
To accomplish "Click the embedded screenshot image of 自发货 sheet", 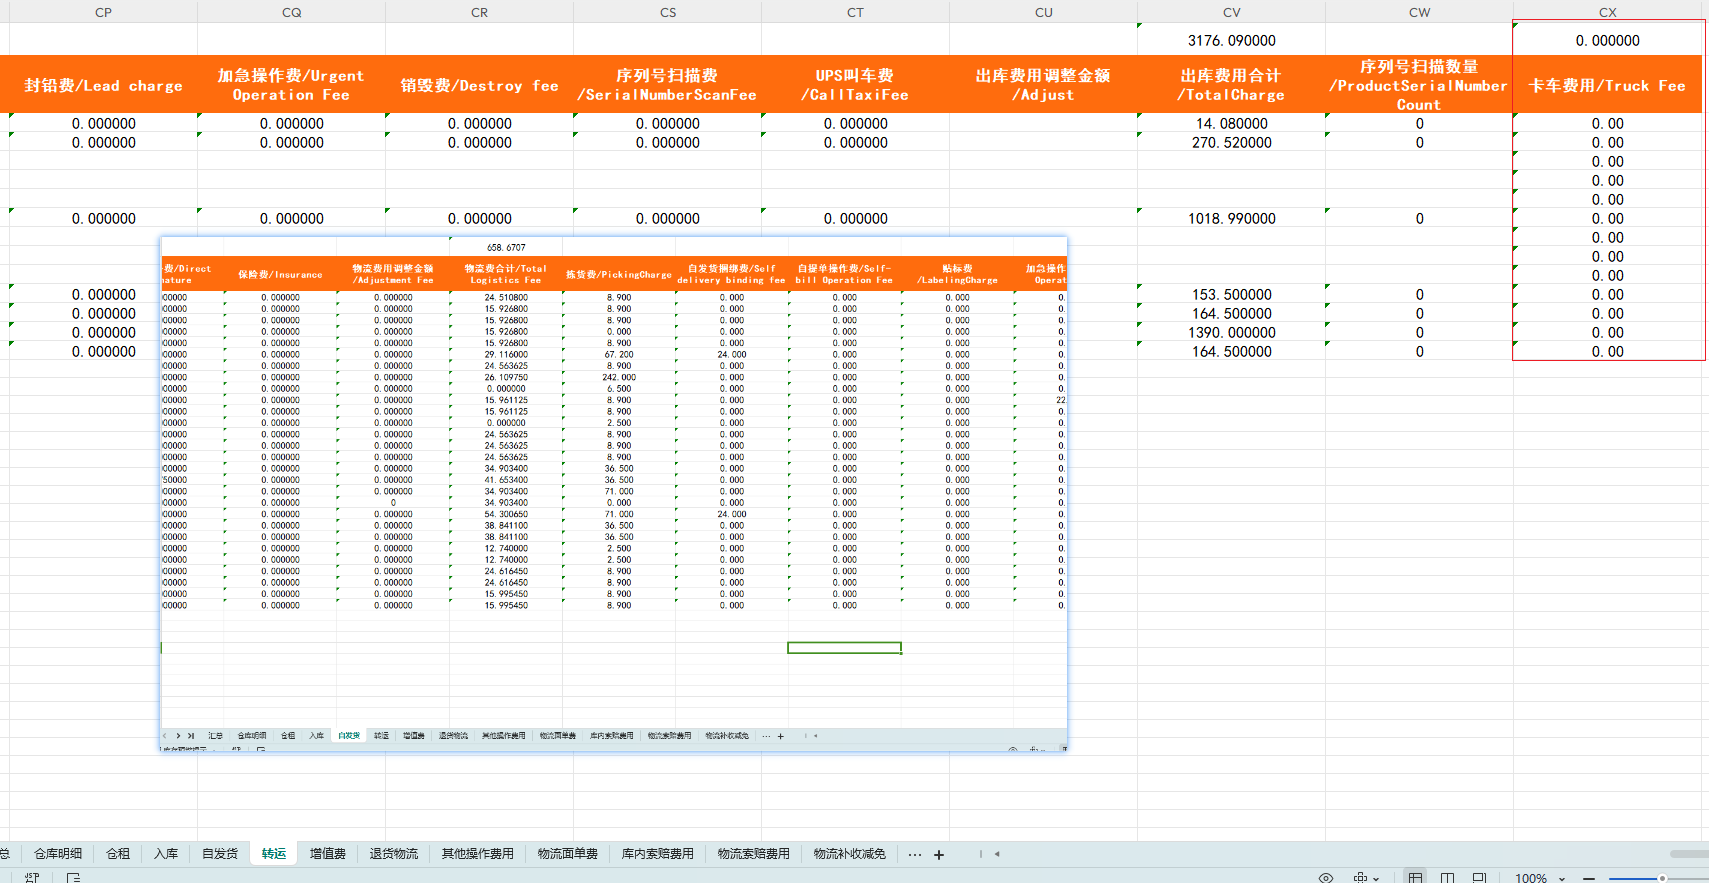I will point(614,494).
